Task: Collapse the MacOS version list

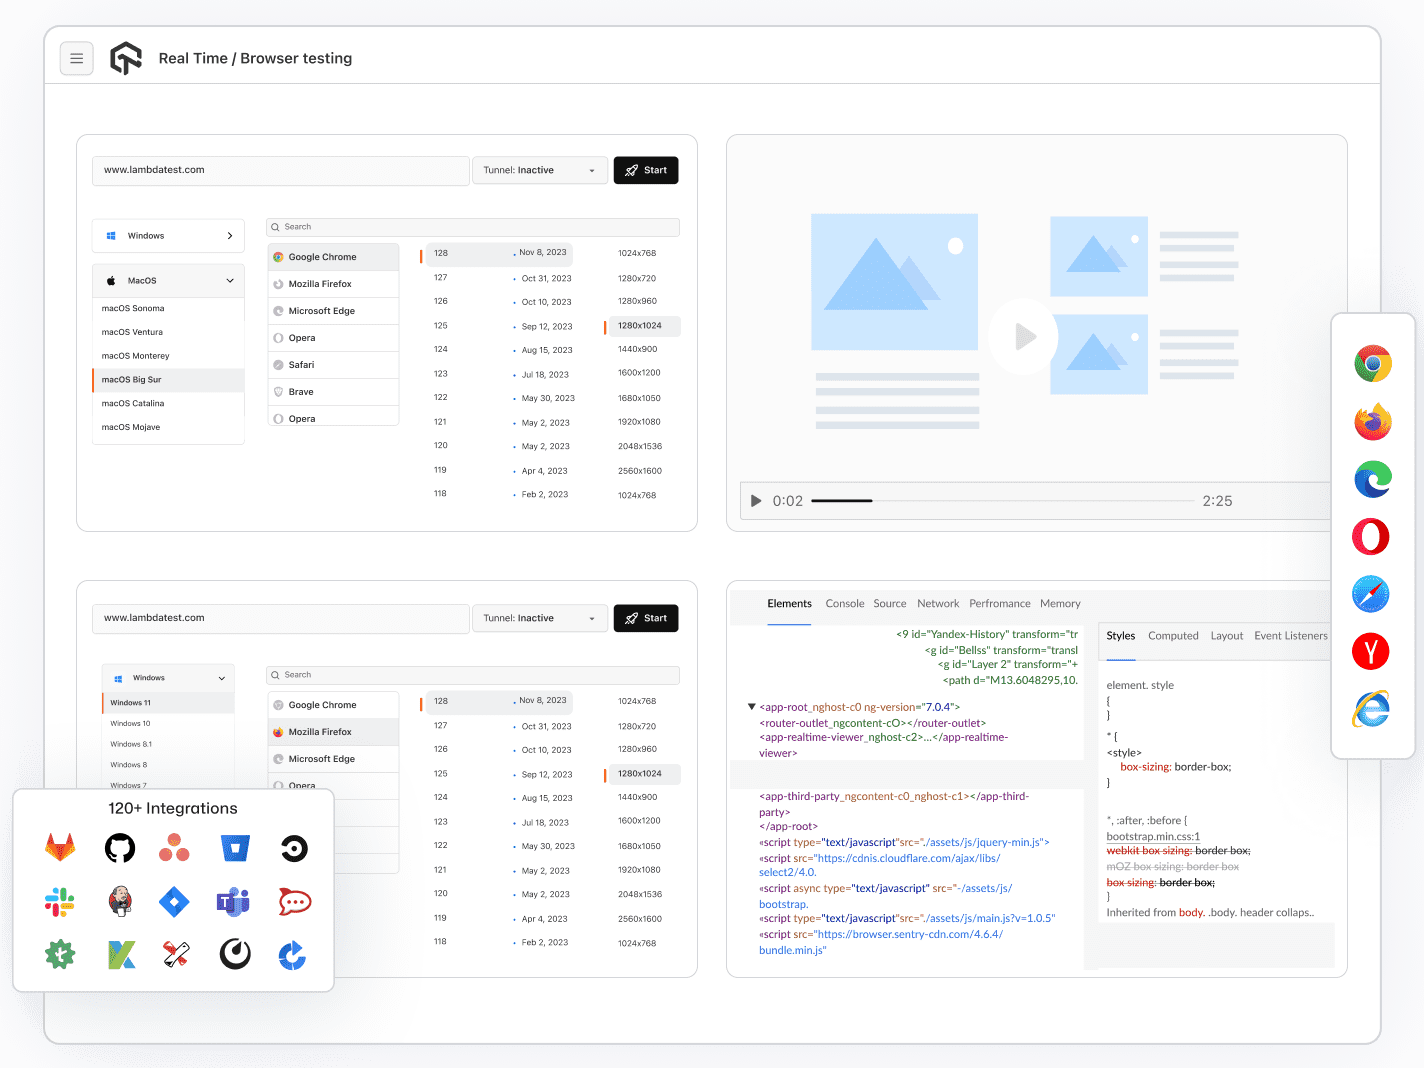Action: [x=229, y=281]
